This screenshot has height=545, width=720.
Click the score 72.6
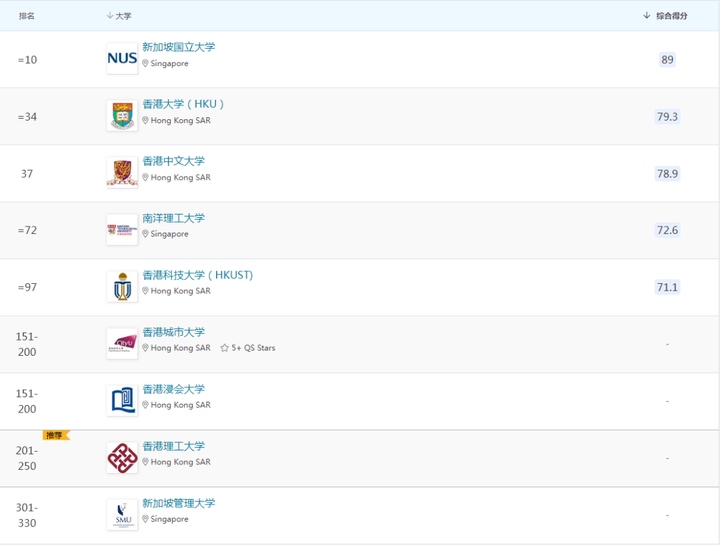click(x=667, y=230)
